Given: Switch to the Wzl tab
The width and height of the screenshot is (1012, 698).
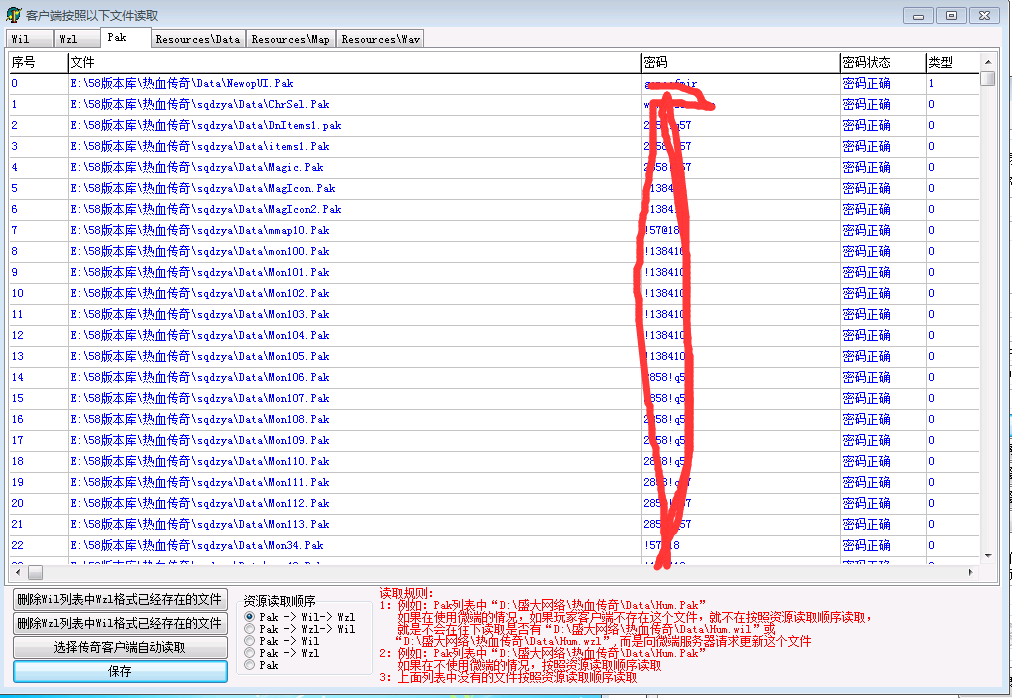Looking at the screenshot, I should tap(77, 39).
